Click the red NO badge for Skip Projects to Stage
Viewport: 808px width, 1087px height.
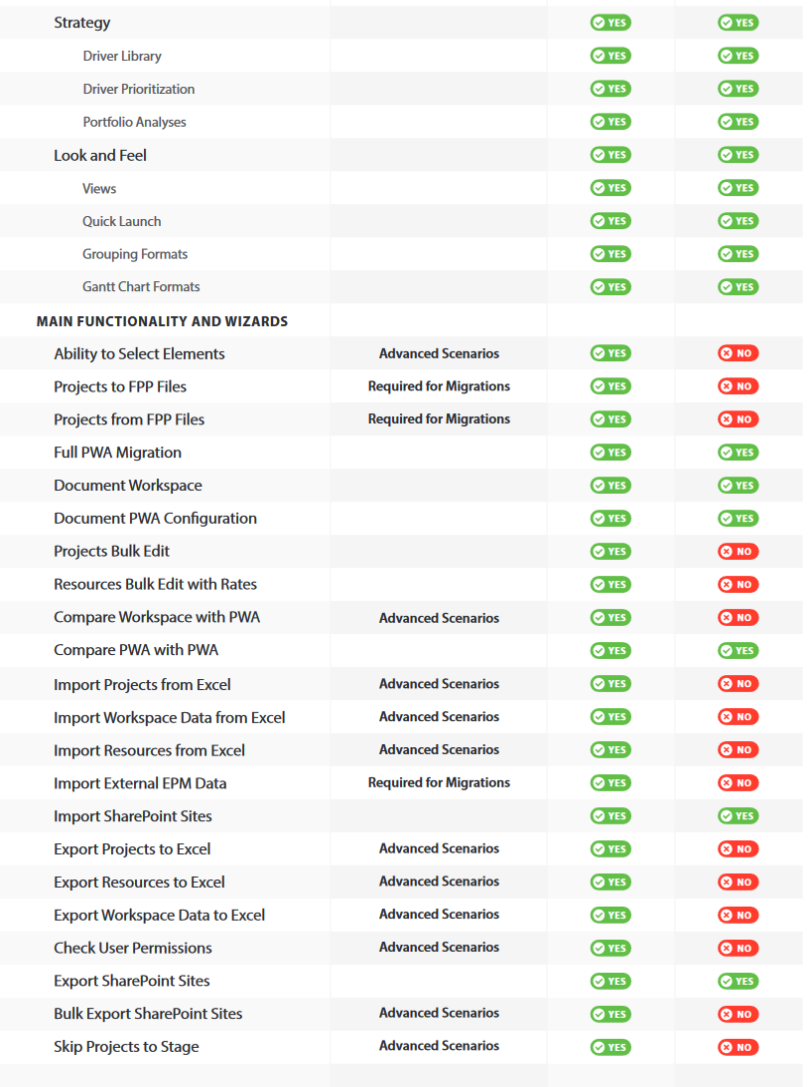click(x=738, y=1047)
